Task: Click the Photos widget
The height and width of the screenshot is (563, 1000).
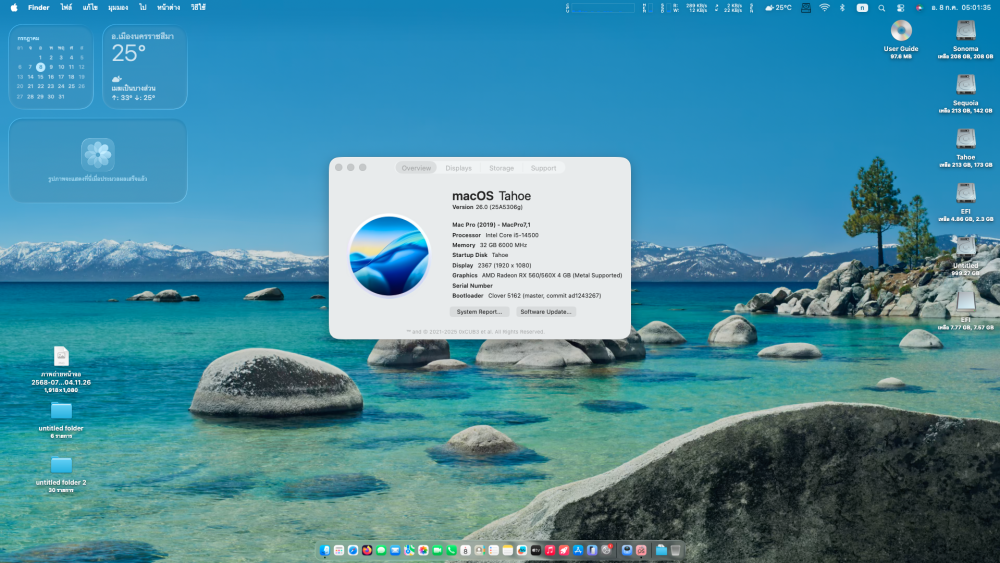Action: click(98, 161)
